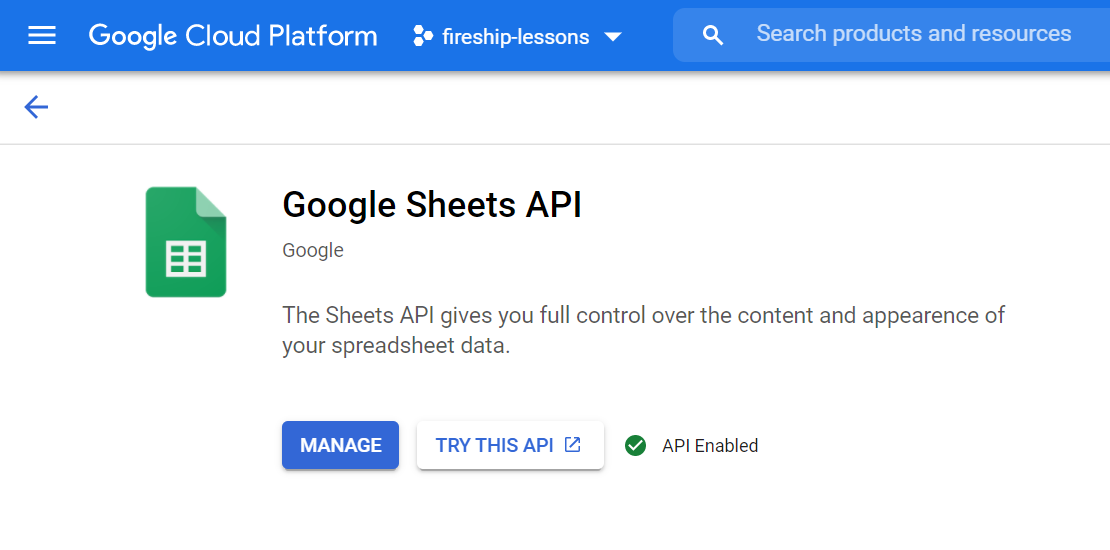Click the project hexagon dots icon
The image size is (1110, 550).
tap(422, 37)
